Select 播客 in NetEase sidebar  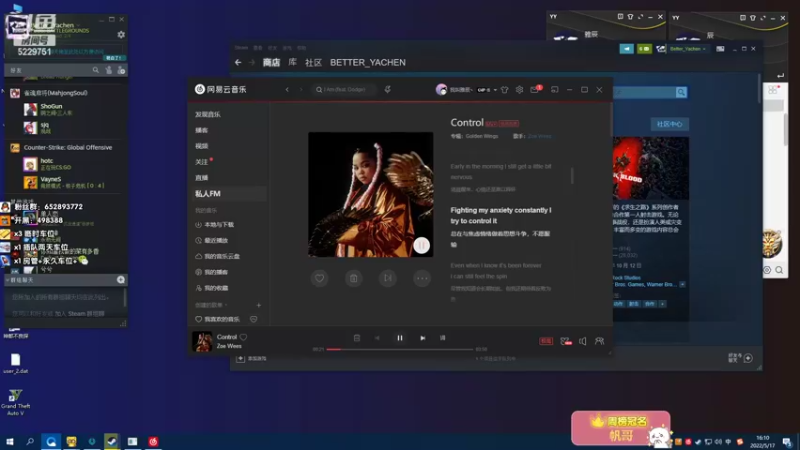pos(202,130)
